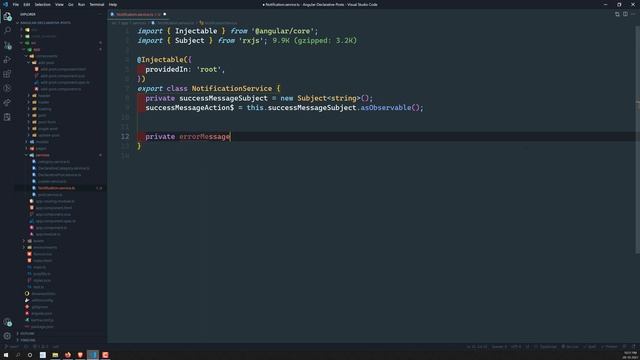
Task: Click unsaved-changes dot on the editor tab
Action: point(165,14)
